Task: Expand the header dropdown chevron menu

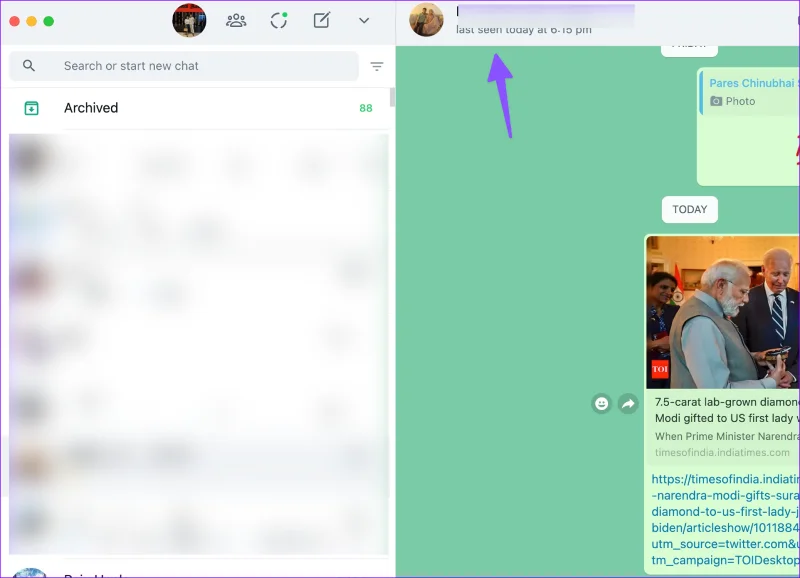Action: point(364,21)
